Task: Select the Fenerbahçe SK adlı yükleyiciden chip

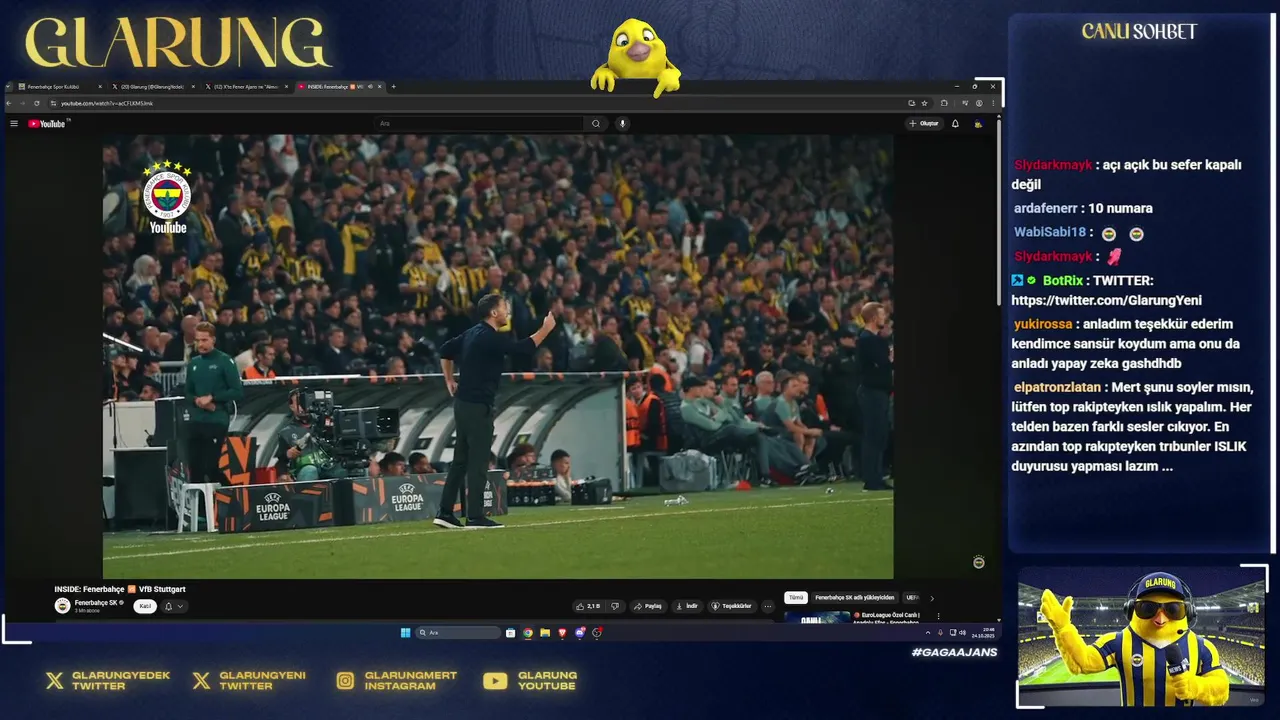Action: point(855,598)
